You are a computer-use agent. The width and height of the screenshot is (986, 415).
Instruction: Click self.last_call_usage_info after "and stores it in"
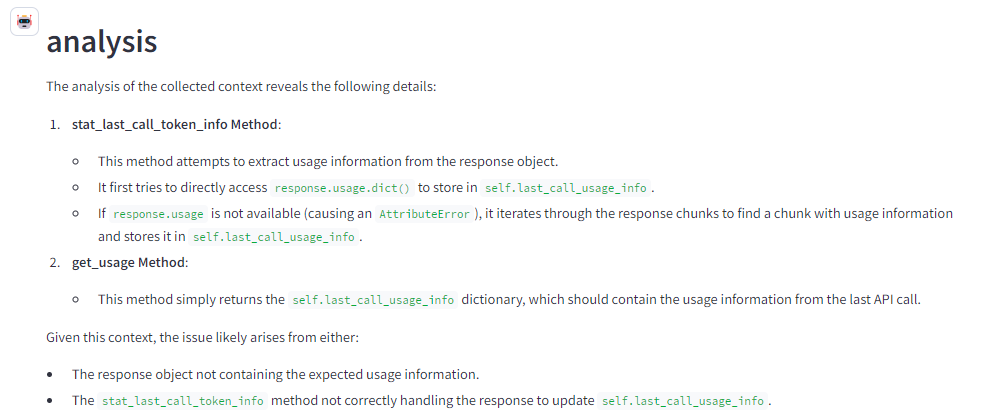pos(272,237)
